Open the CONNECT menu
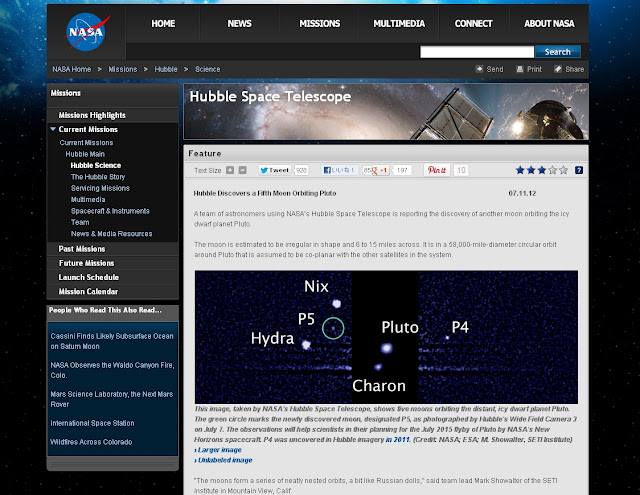Viewport: 640px width, 495px height. (x=473, y=24)
